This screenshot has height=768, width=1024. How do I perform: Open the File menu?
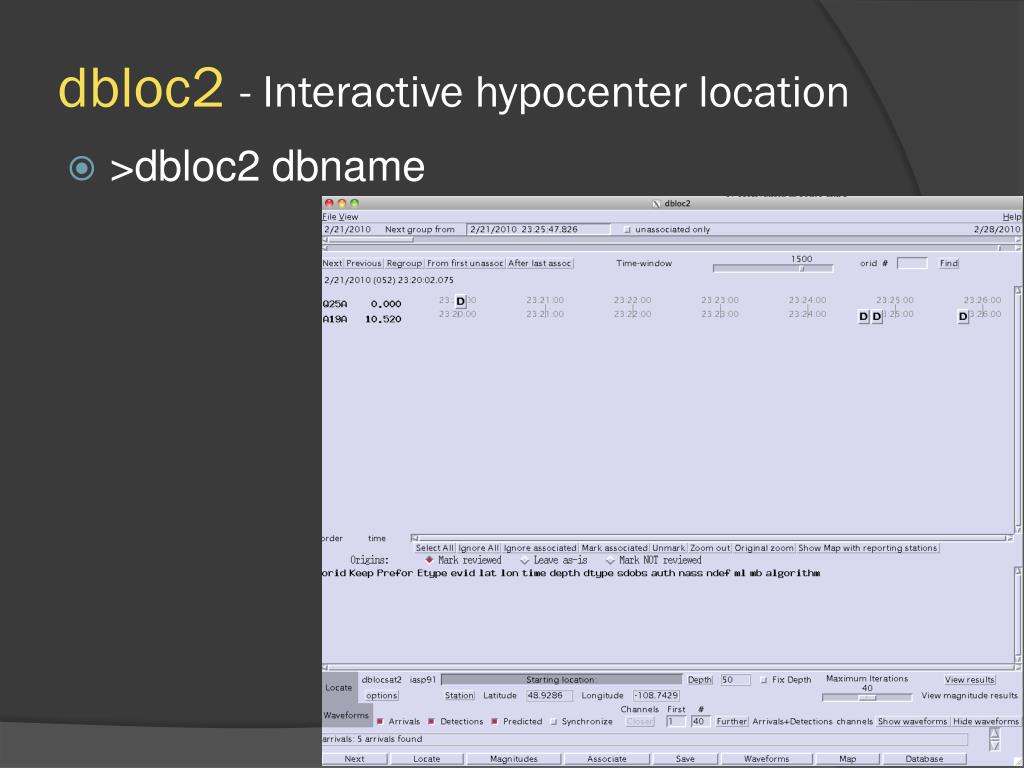click(329, 217)
